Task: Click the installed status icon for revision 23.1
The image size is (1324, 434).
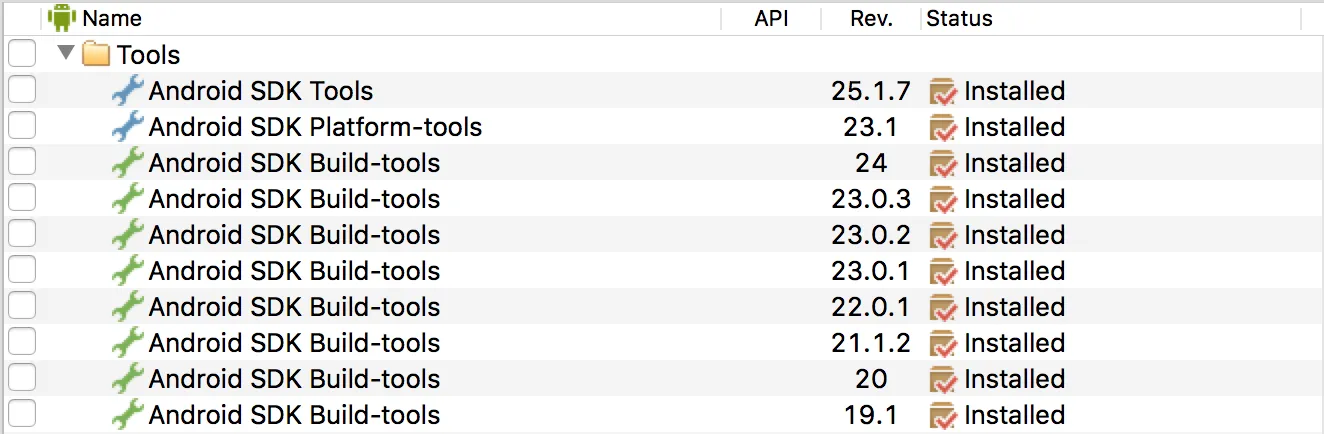Action: (943, 128)
